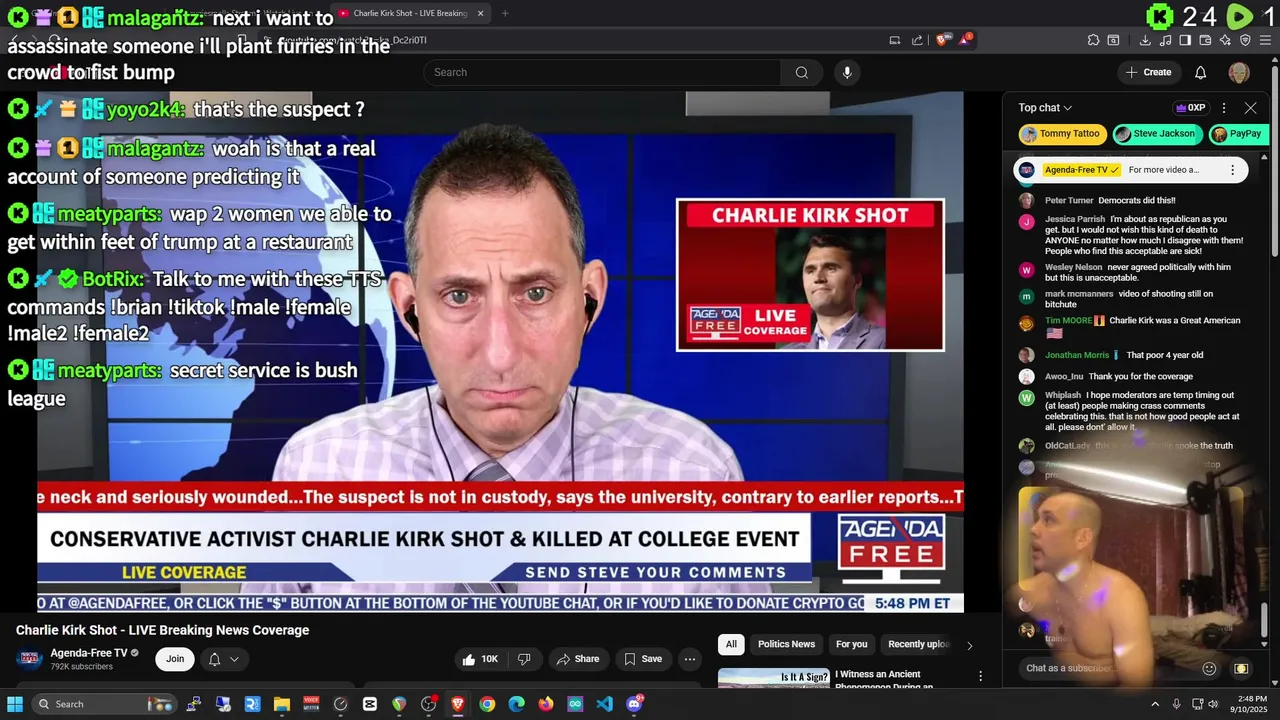Select the For you chip
1280x720 pixels.
(x=851, y=644)
